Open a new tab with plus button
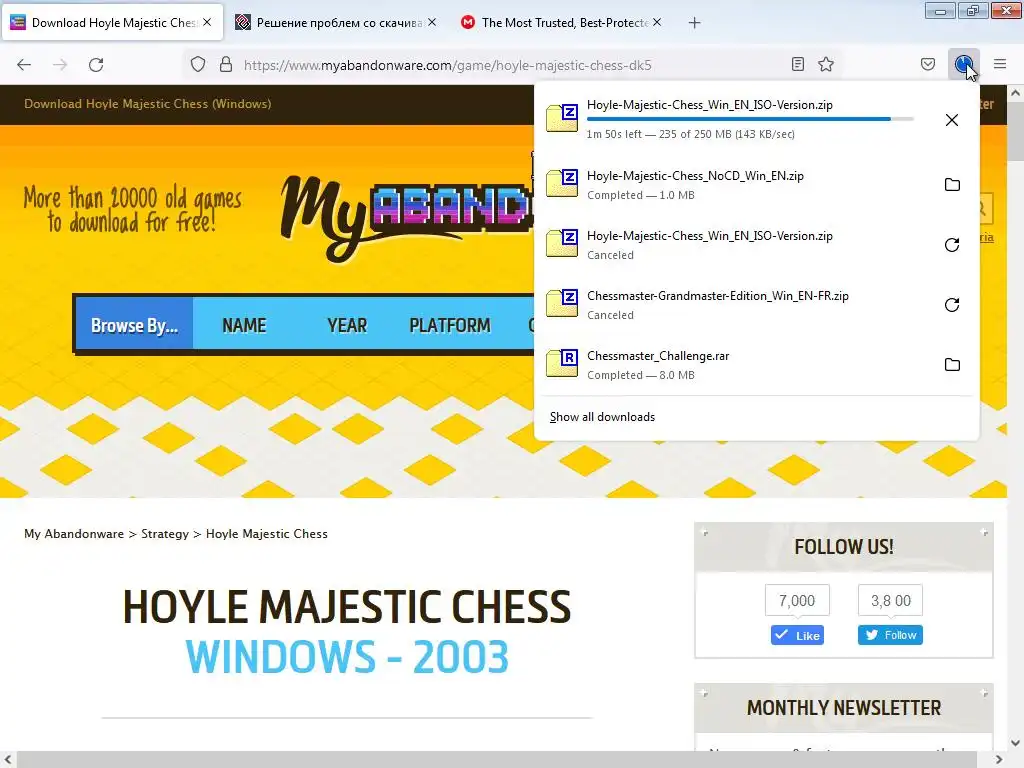Image resolution: width=1024 pixels, height=768 pixels. point(694,23)
